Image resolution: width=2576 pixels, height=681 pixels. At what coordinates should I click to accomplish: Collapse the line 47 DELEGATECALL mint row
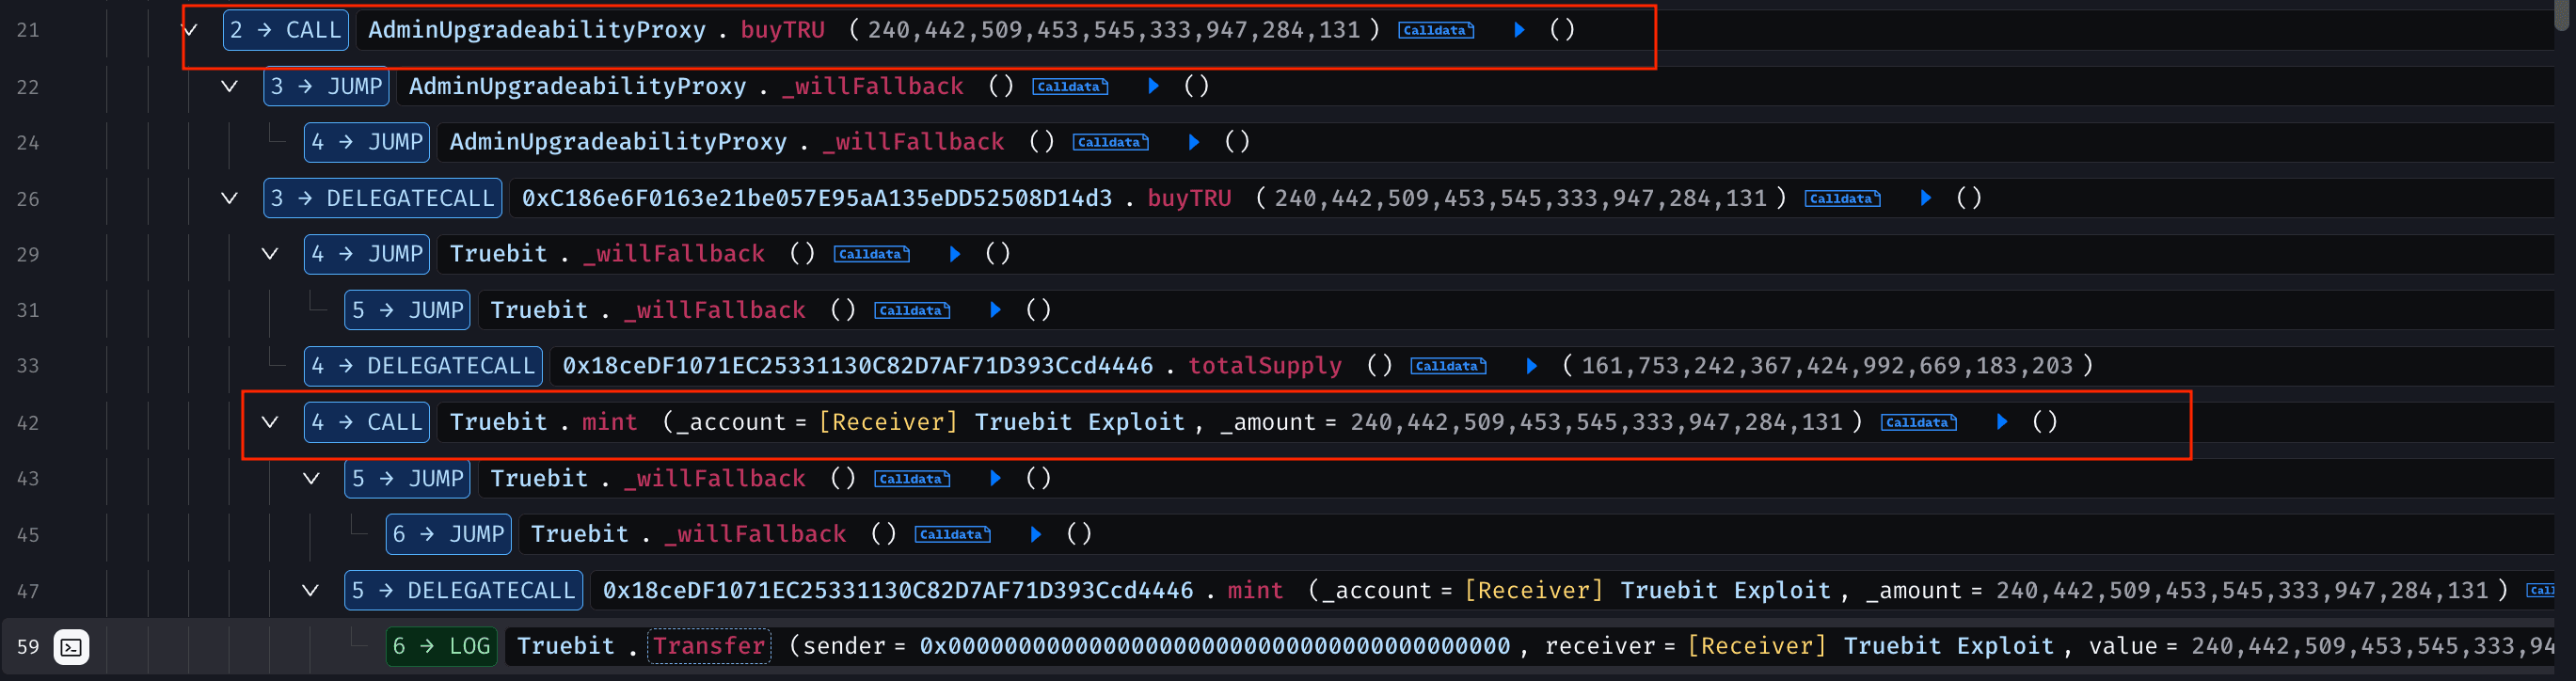point(311,590)
